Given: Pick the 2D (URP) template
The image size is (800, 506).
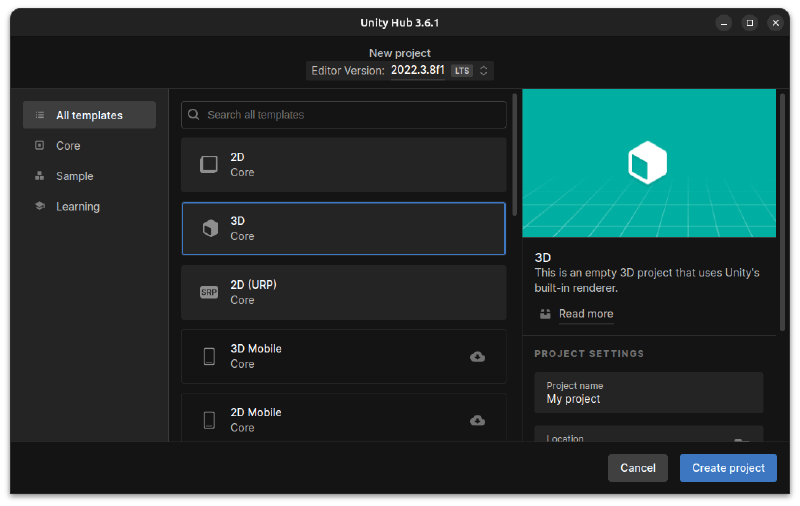Looking at the screenshot, I should coord(343,292).
